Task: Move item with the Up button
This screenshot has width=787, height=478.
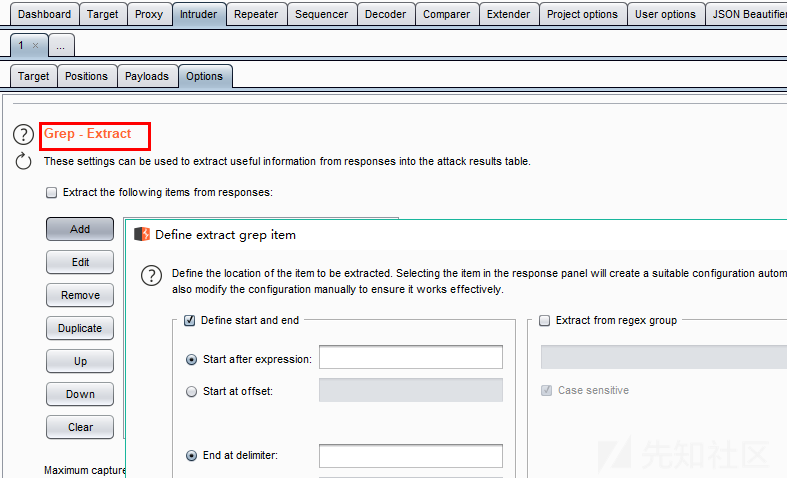Action: click(80, 362)
